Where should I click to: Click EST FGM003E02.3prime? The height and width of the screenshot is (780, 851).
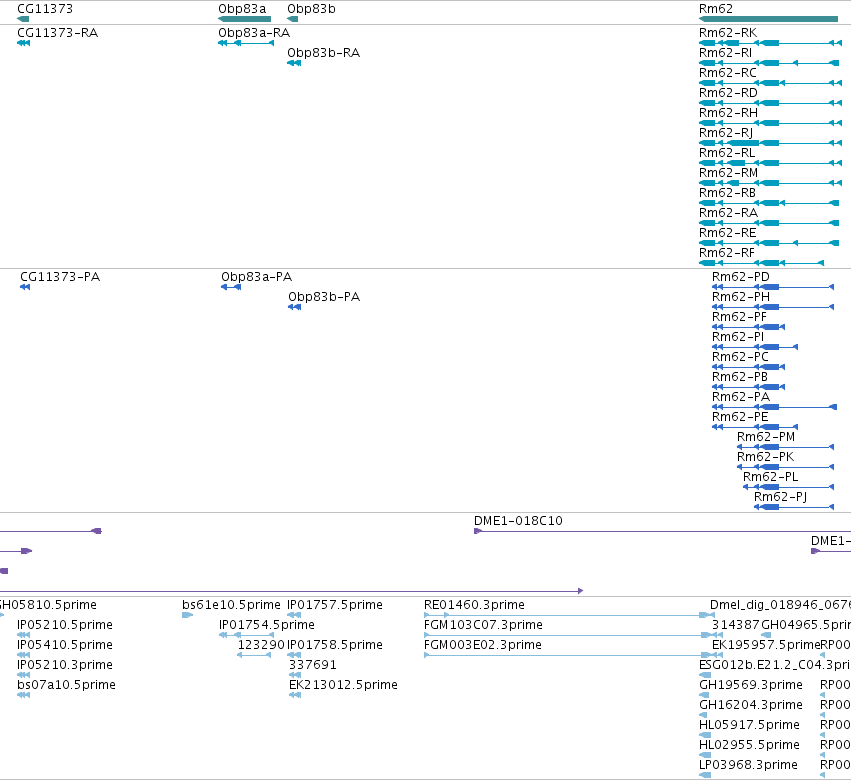(x=482, y=645)
